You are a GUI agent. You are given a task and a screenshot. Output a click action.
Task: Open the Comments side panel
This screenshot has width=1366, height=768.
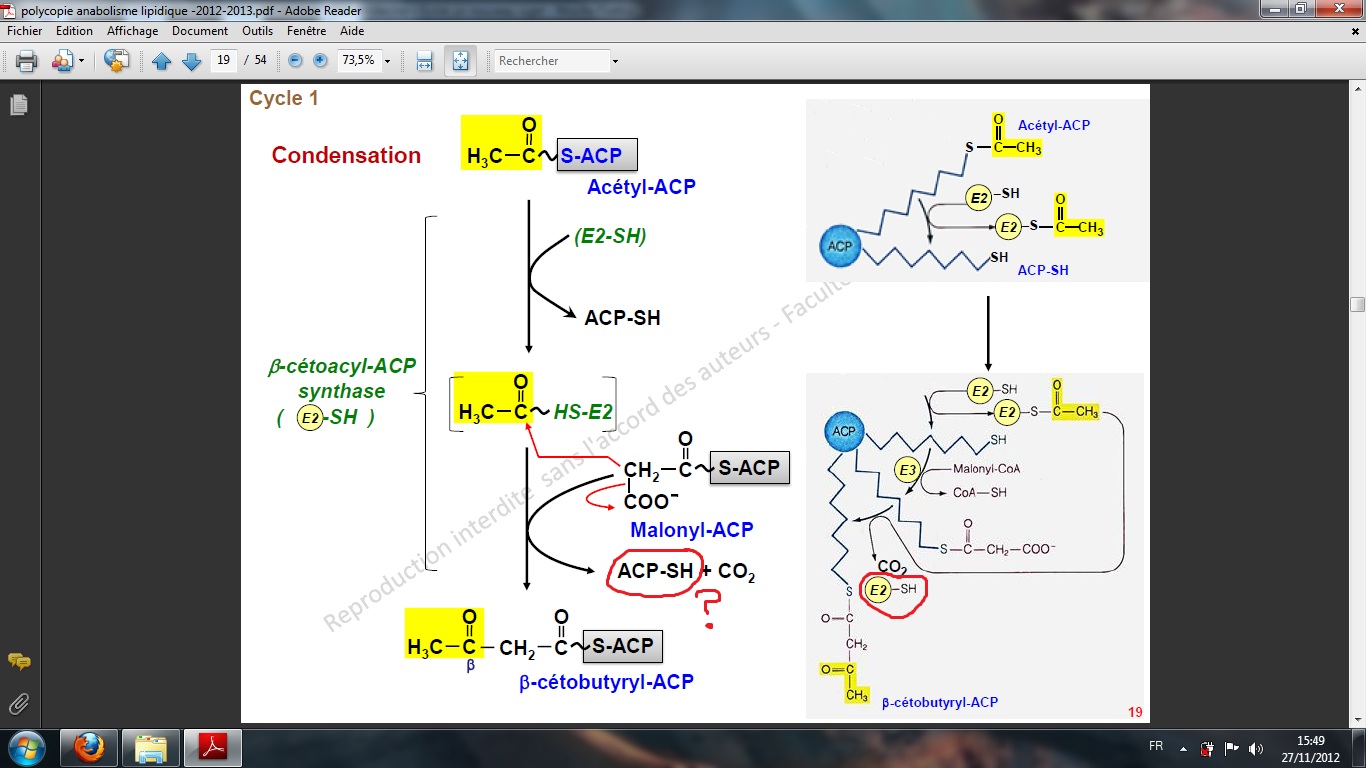pos(18,661)
